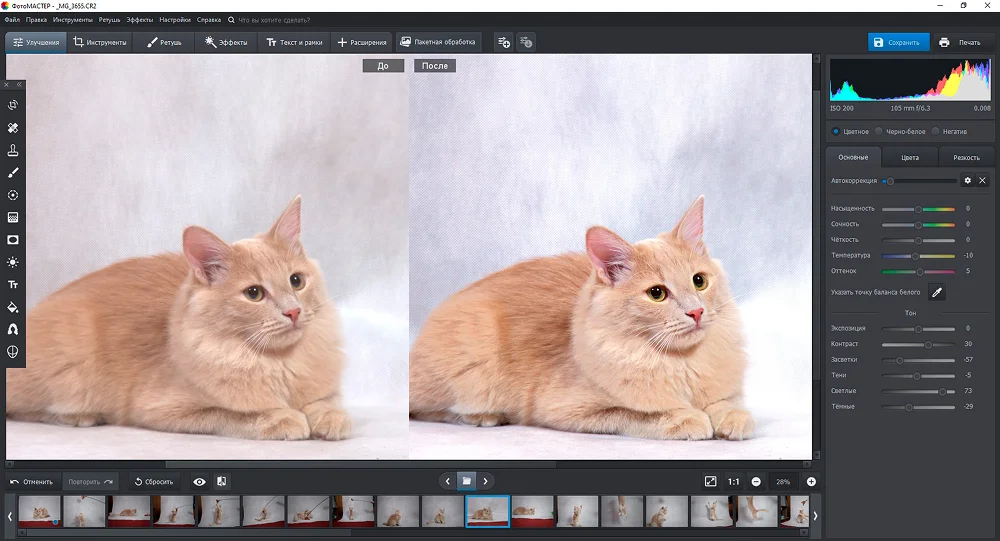This screenshot has height=541, width=1000.
Task: Select the paint bucket fill tool
Action: [13, 307]
